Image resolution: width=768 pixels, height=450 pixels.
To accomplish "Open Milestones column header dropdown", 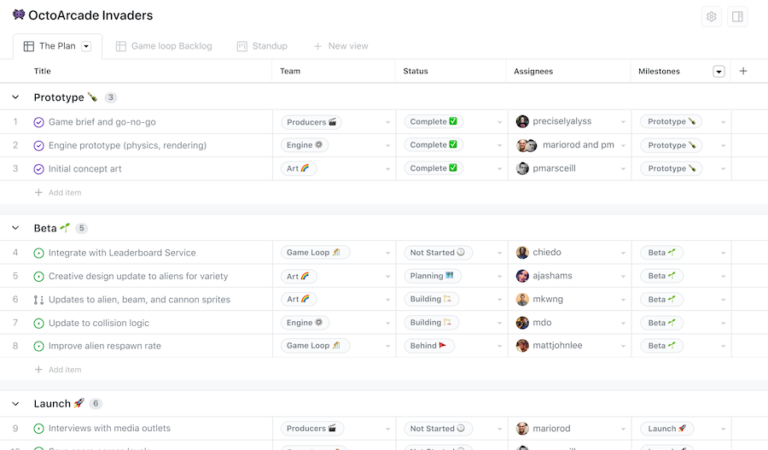I will tap(719, 71).
